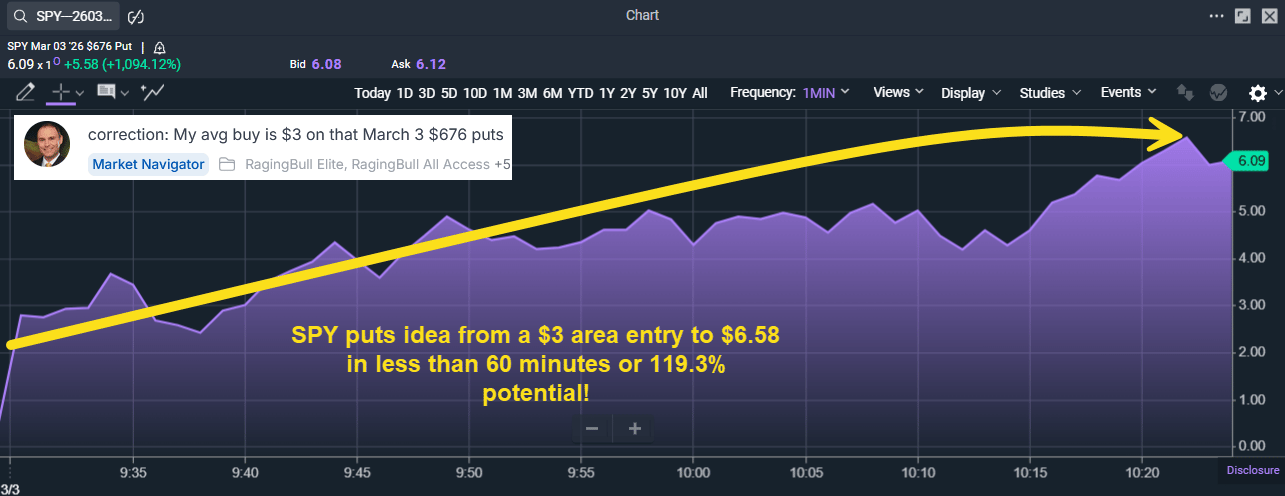Click the SPY symbol search field
1285x496 pixels.
coord(62,16)
